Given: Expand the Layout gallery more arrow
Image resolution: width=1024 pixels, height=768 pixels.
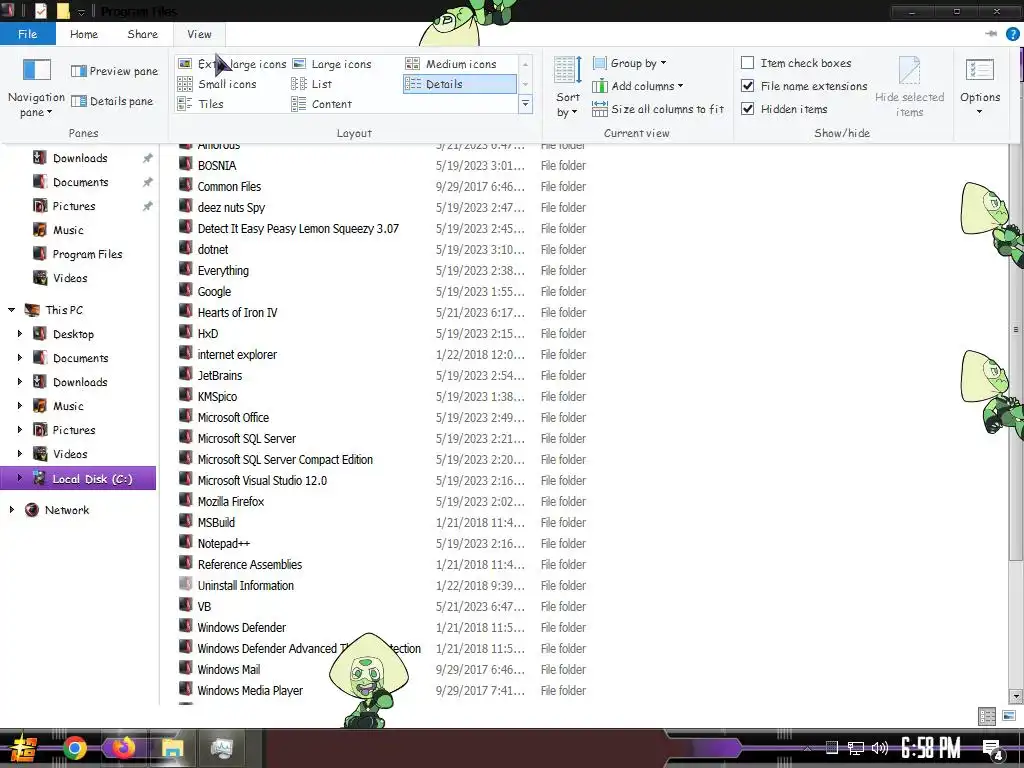Looking at the screenshot, I should click(526, 104).
